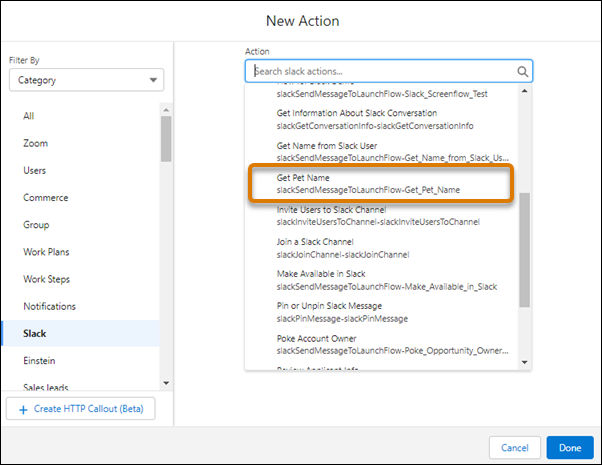Choose Make Available in Slack action
602x465 pixels.
click(x=382, y=280)
